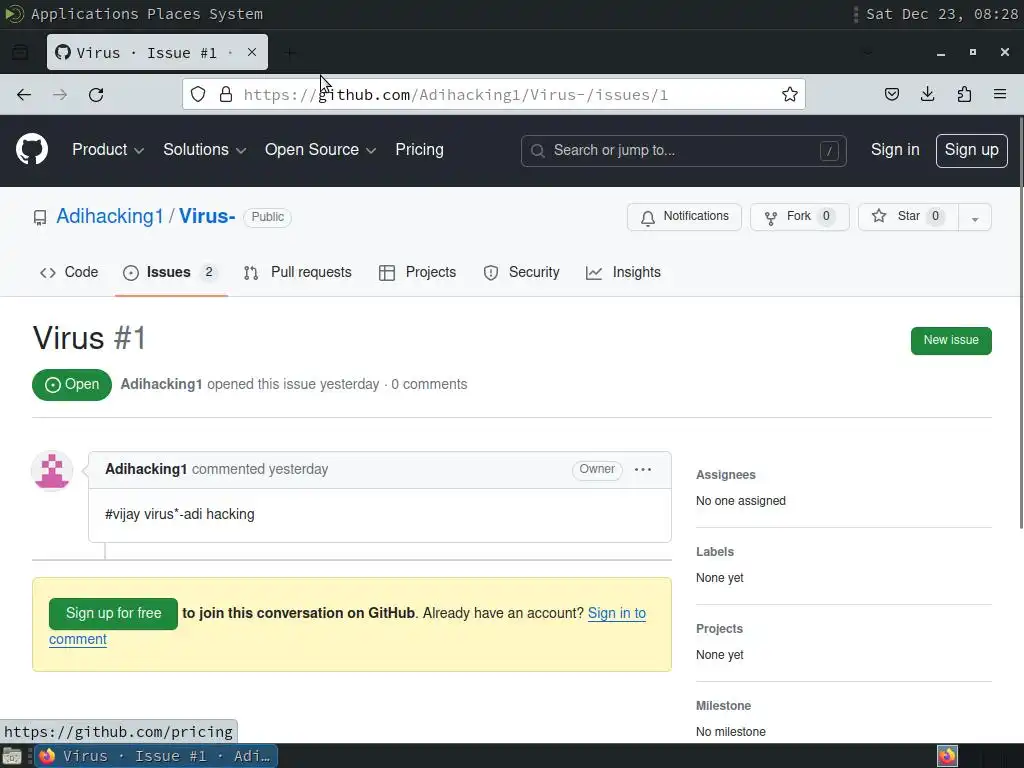The height and width of the screenshot is (768, 1024).
Task: Open the Pocket save icon
Action: click(891, 95)
